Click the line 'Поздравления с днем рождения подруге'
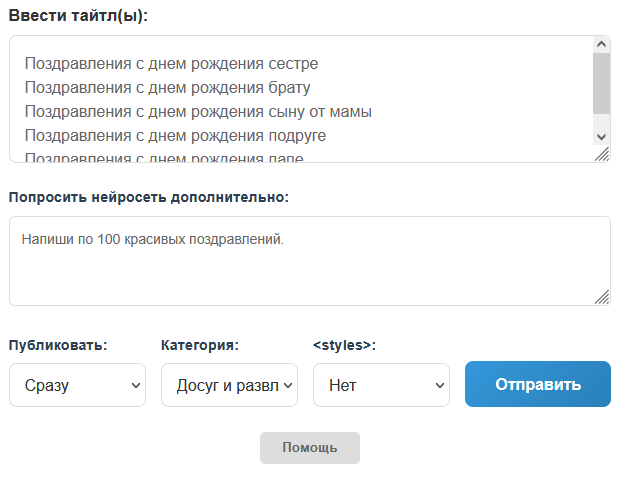Screen dimensions: 622x477 point(175,136)
